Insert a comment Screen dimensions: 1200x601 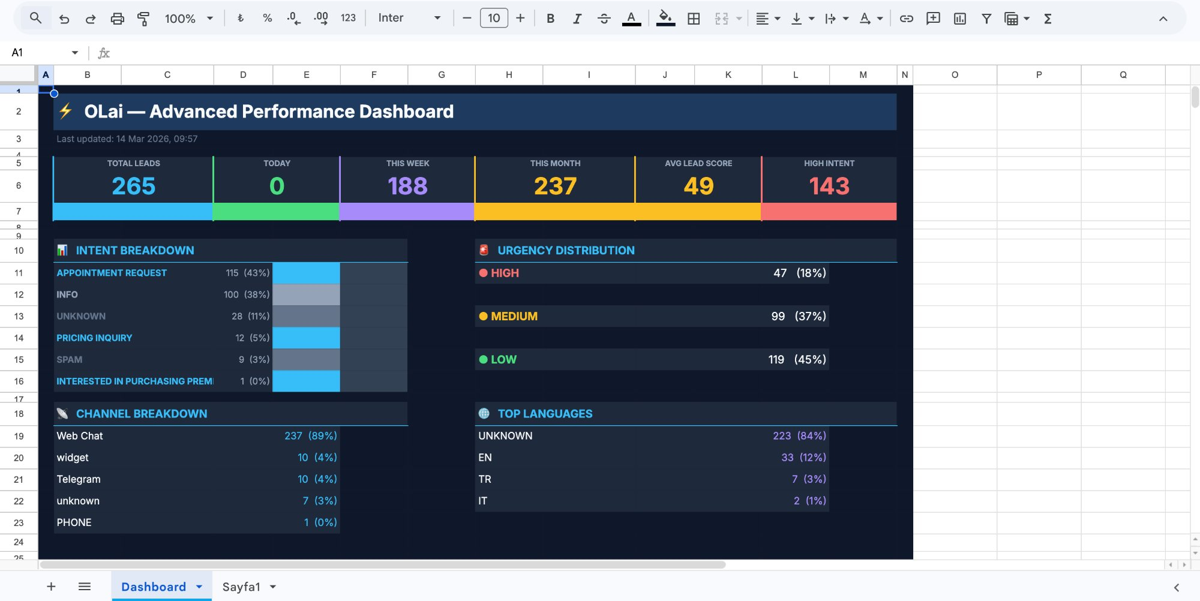(932, 17)
